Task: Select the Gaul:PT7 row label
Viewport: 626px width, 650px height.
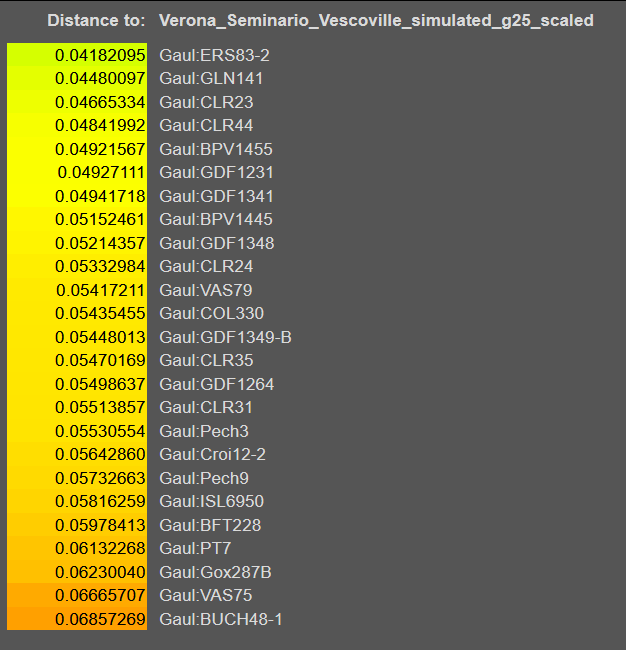Action: [x=195, y=548]
